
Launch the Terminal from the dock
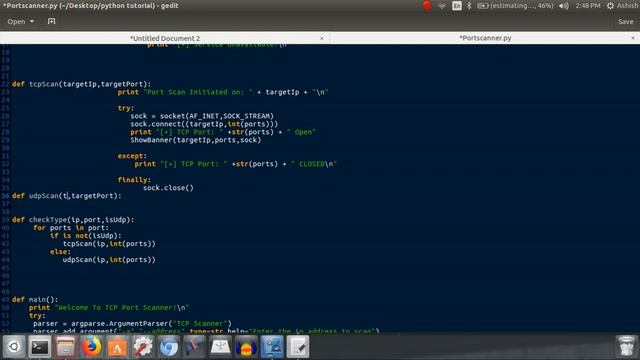click(x=40, y=347)
